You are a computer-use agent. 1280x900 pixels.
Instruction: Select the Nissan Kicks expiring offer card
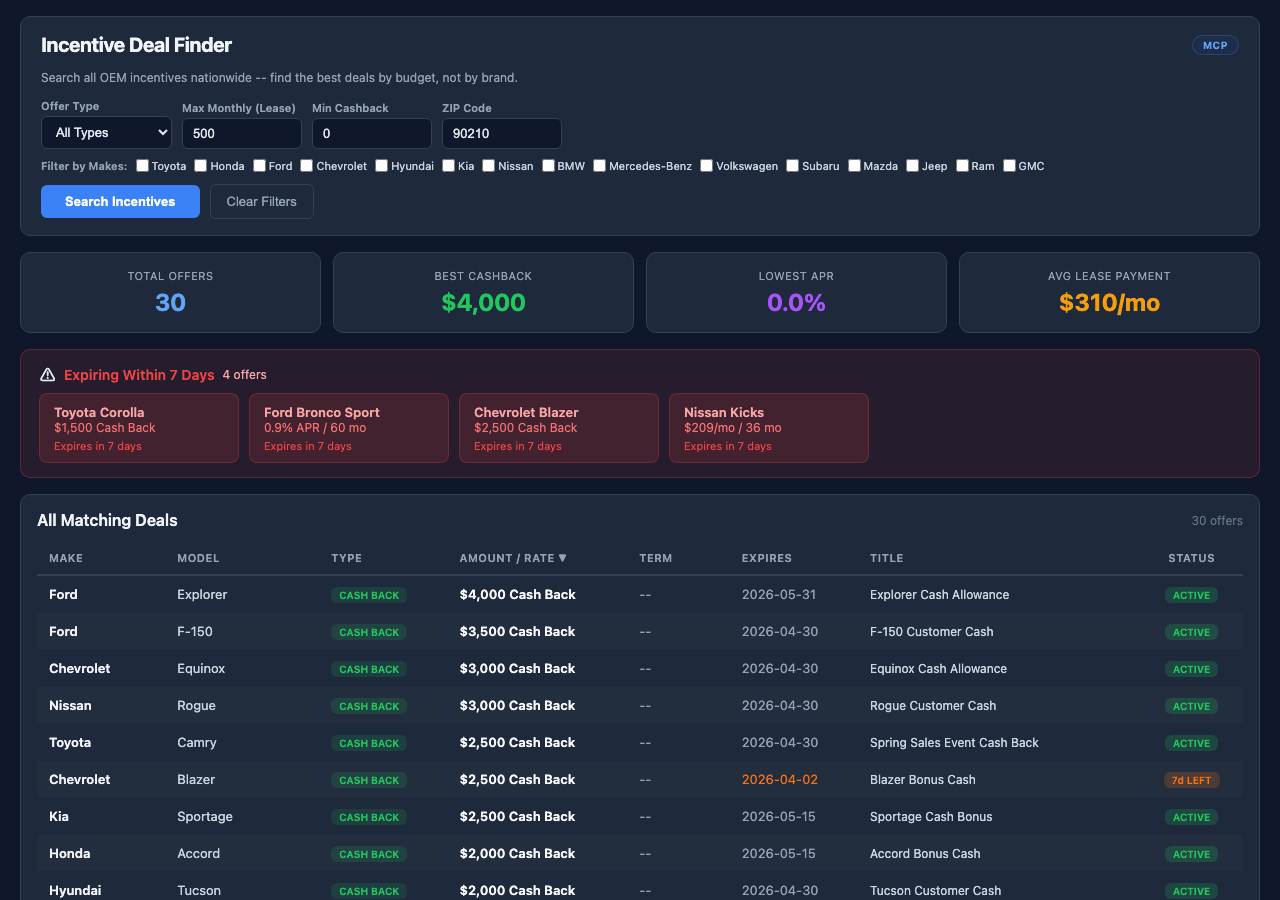pos(768,427)
